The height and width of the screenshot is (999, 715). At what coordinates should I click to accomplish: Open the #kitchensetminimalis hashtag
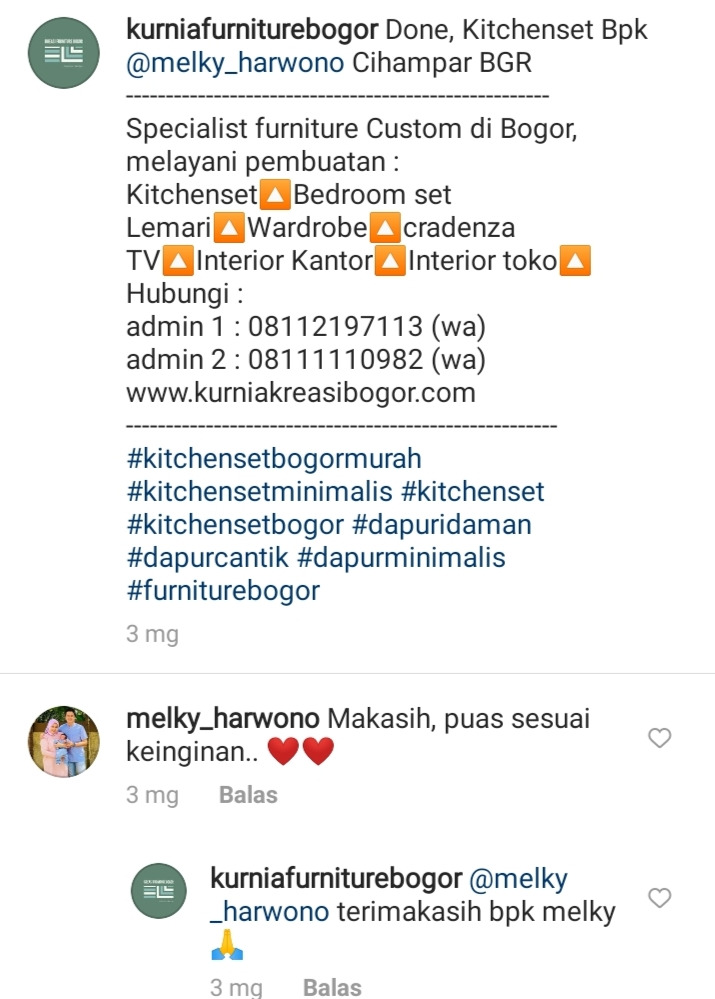259,492
